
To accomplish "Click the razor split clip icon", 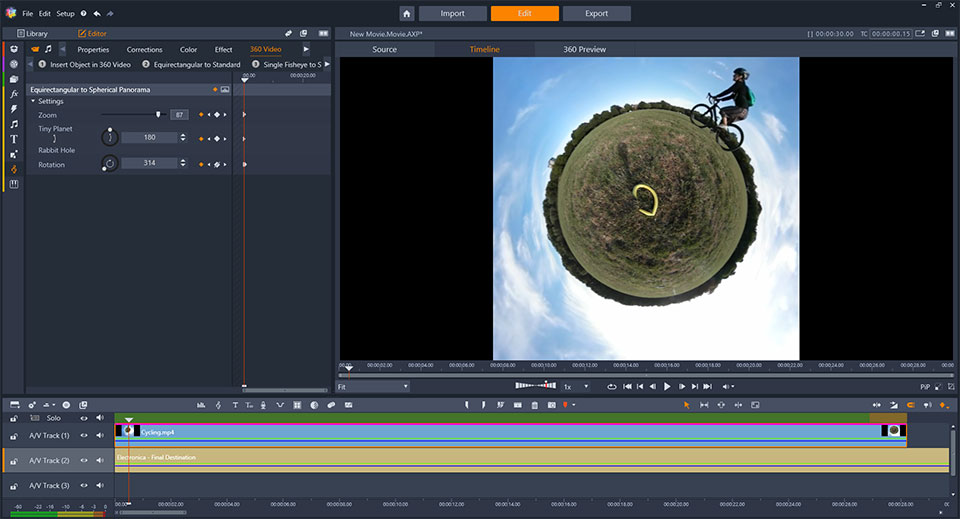I will 500,405.
